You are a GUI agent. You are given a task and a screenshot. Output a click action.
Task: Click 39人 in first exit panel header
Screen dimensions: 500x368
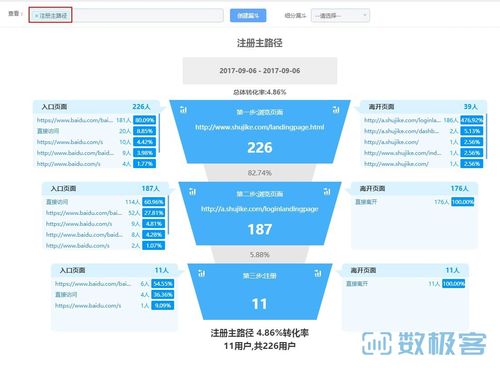tap(471, 107)
